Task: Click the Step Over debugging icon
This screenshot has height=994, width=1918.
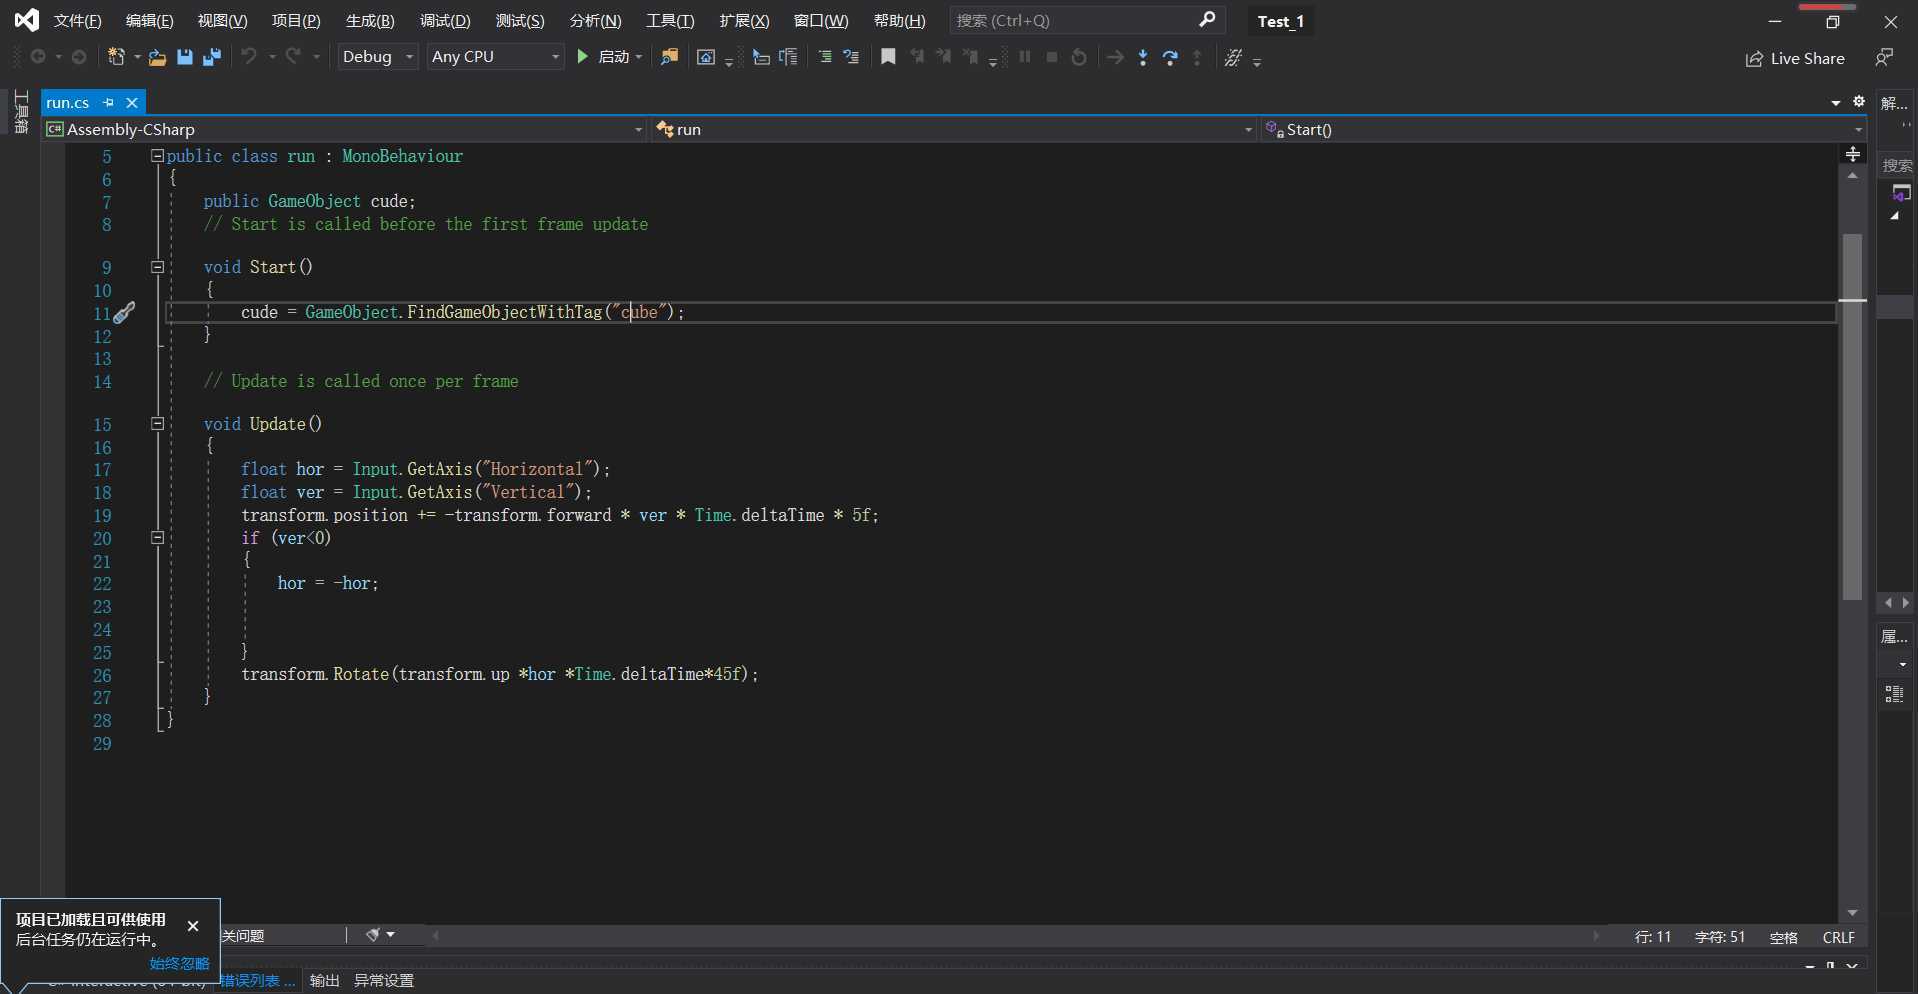Action: point(1170,57)
